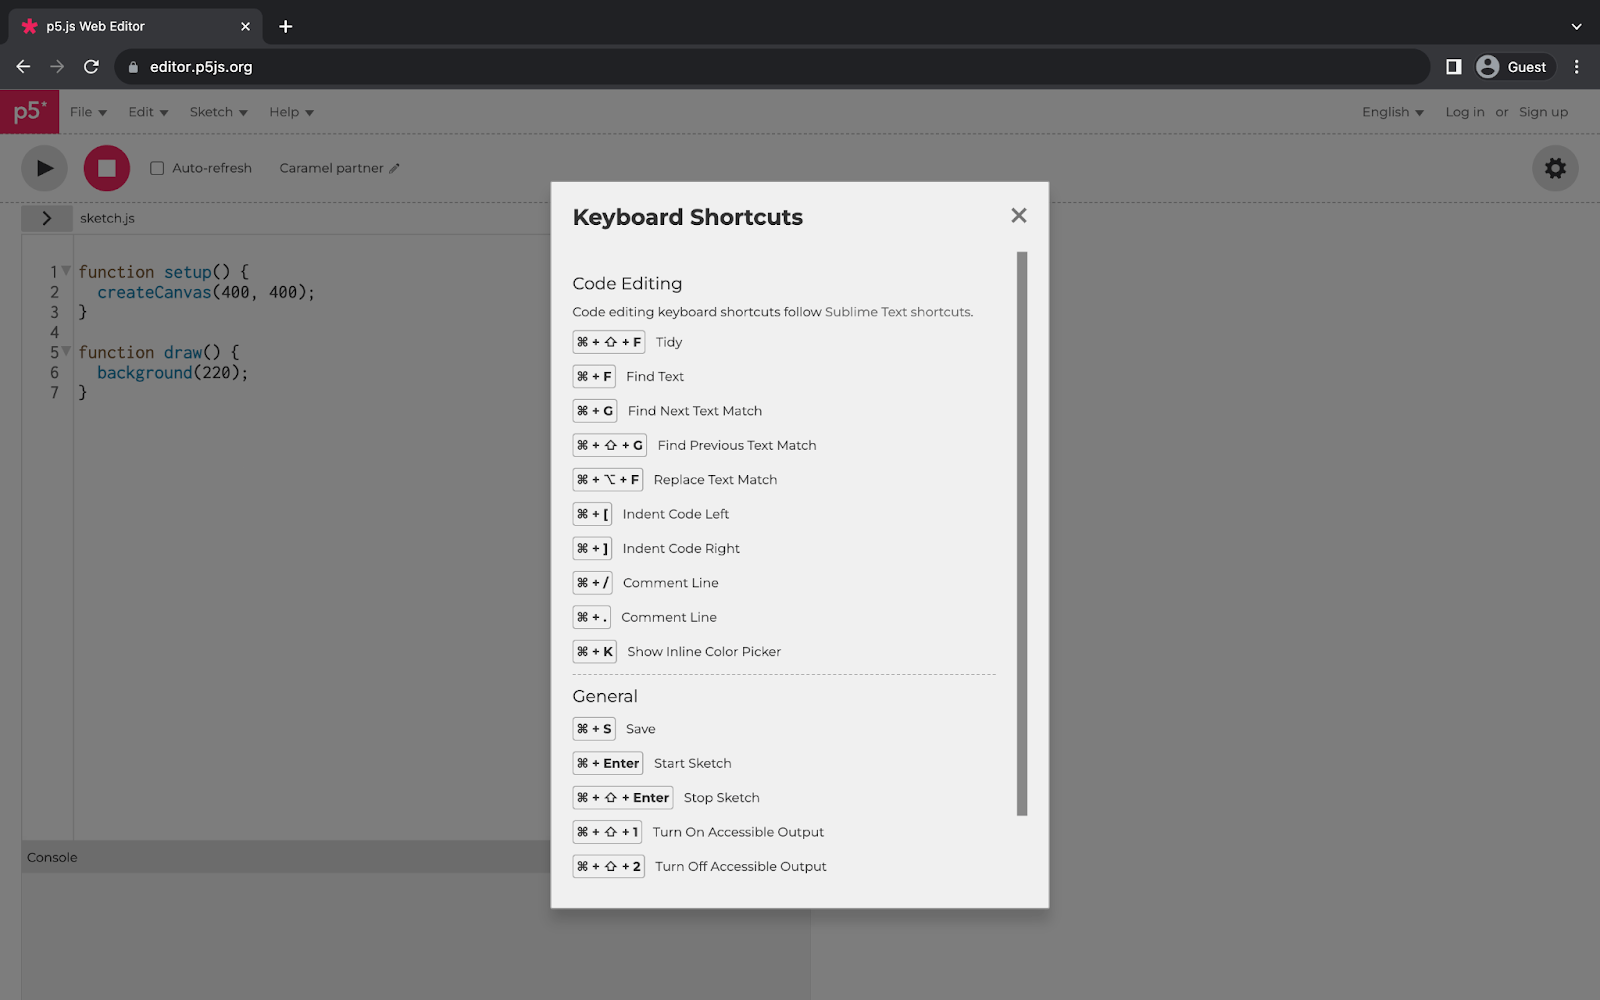
Task: Click the padlock icon in the address bar
Action: [x=131, y=66]
